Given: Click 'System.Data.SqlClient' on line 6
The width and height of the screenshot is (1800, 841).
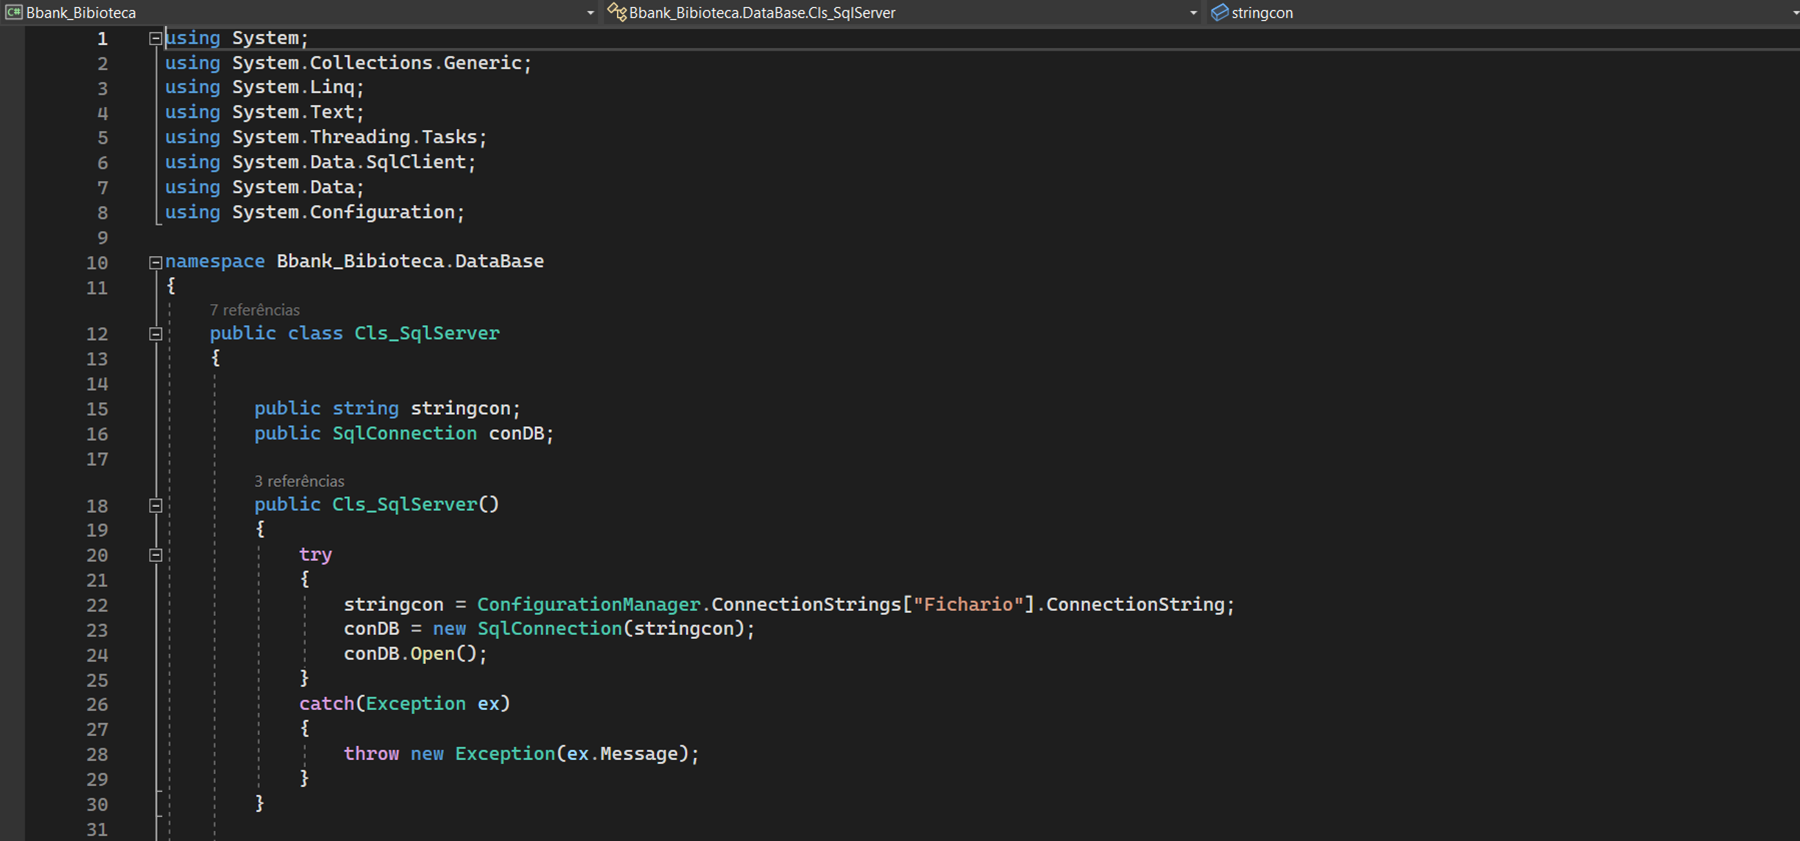Looking at the screenshot, I should click(x=349, y=161).
